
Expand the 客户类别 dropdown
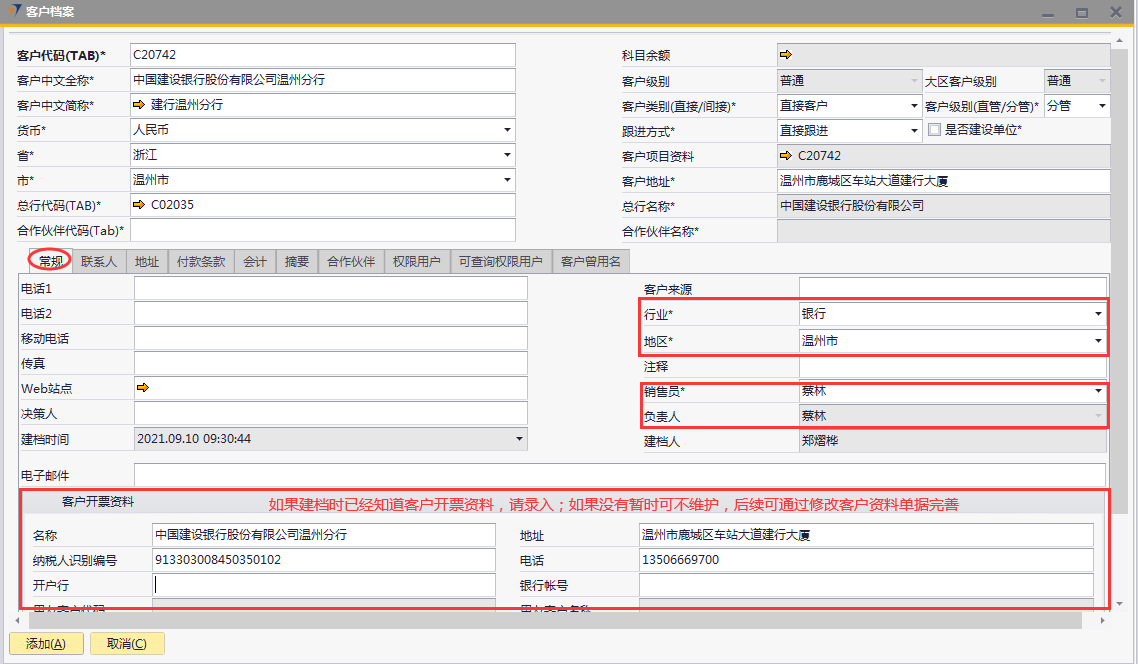[914, 106]
